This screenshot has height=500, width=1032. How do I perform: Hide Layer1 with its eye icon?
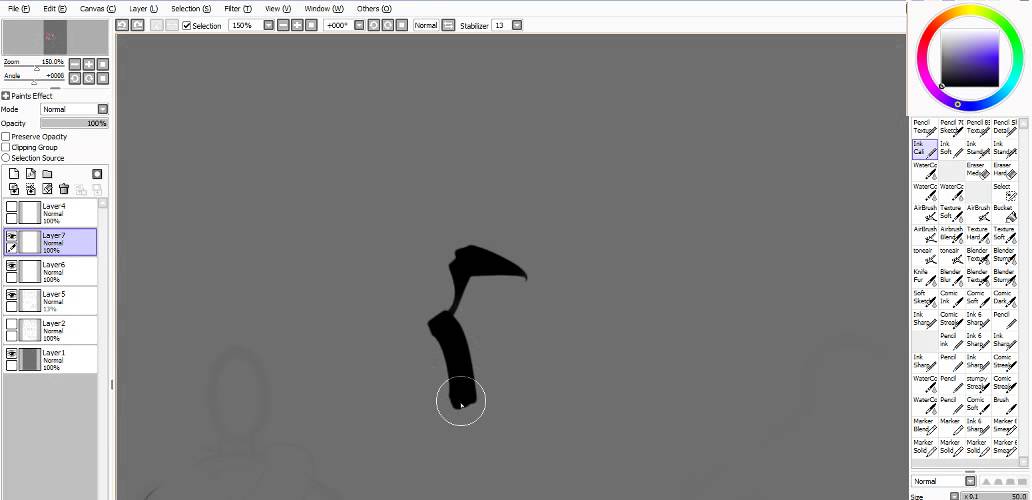[11, 353]
